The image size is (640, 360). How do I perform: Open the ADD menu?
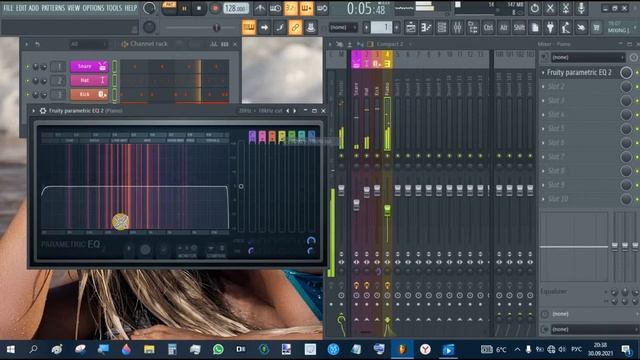(34, 8)
